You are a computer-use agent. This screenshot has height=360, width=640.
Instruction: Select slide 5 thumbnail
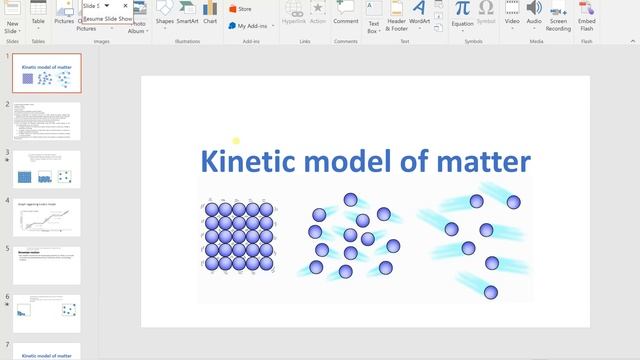(47, 266)
